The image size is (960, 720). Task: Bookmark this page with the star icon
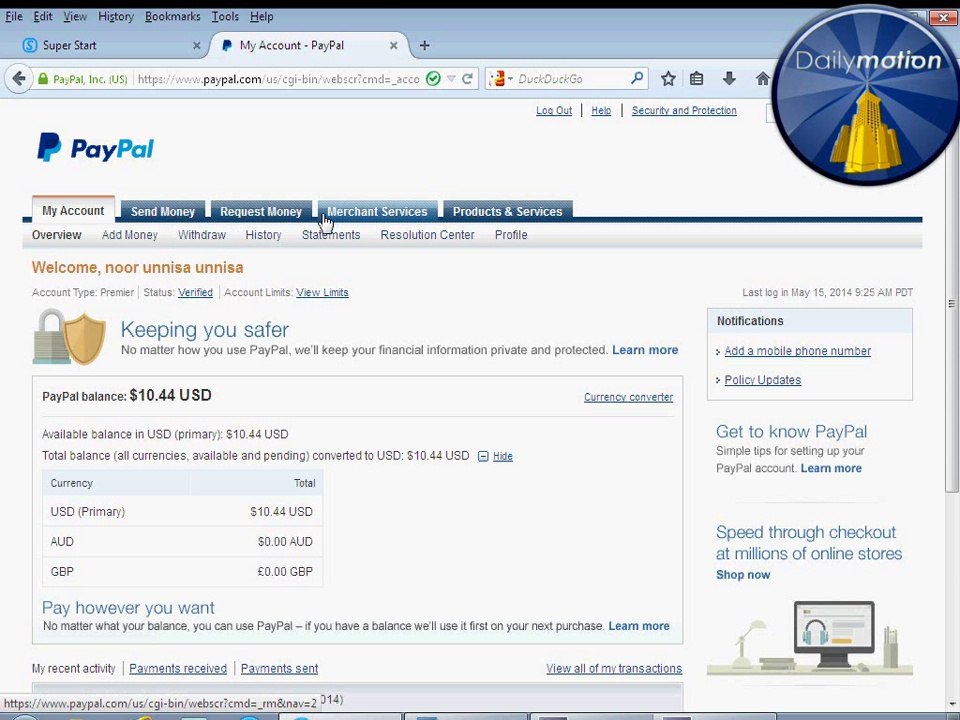pos(668,78)
